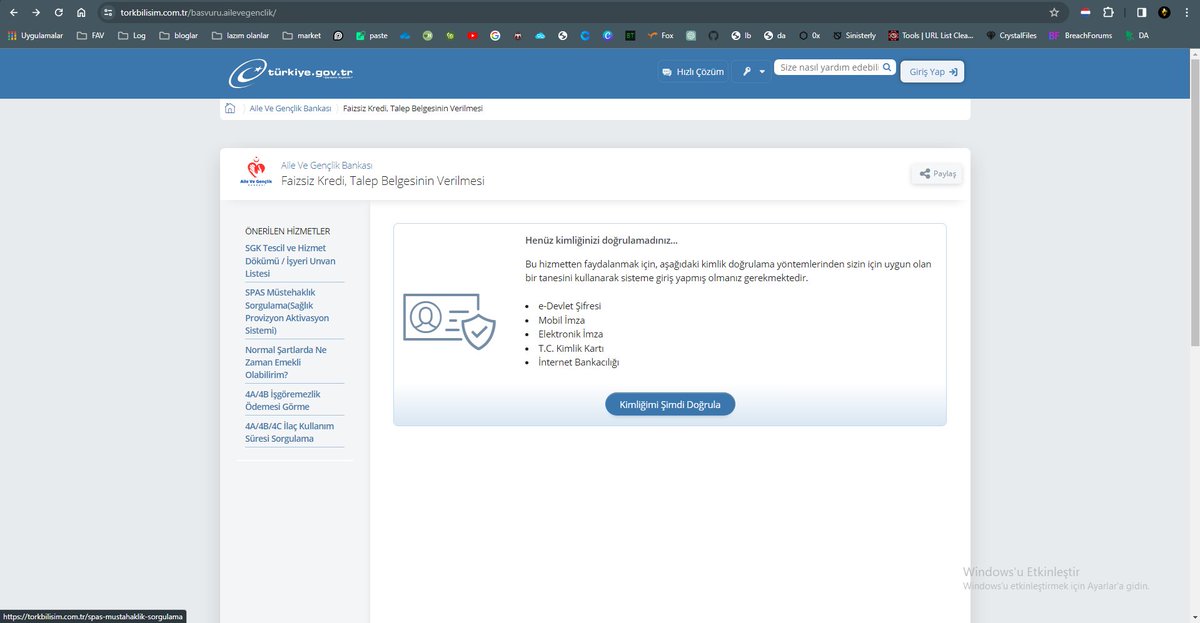Click the search magnifier icon

(886, 68)
